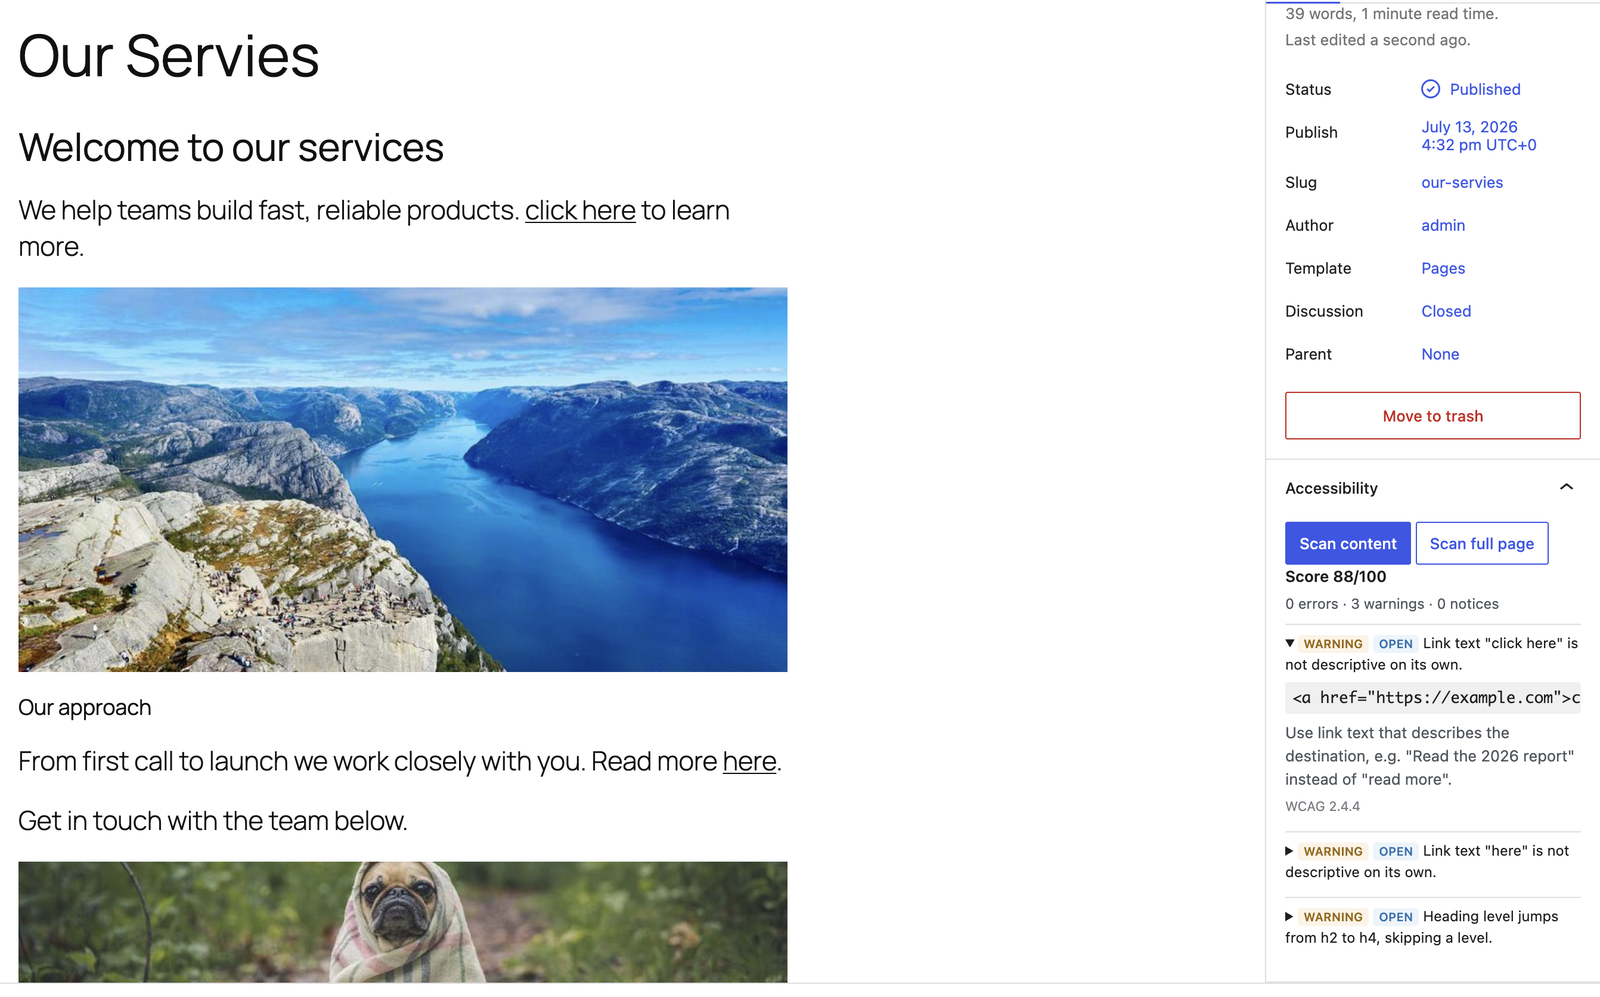Change the Closed discussion setting
The width and height of the screenshot is (1600, 997).
tap(1445, 311)
